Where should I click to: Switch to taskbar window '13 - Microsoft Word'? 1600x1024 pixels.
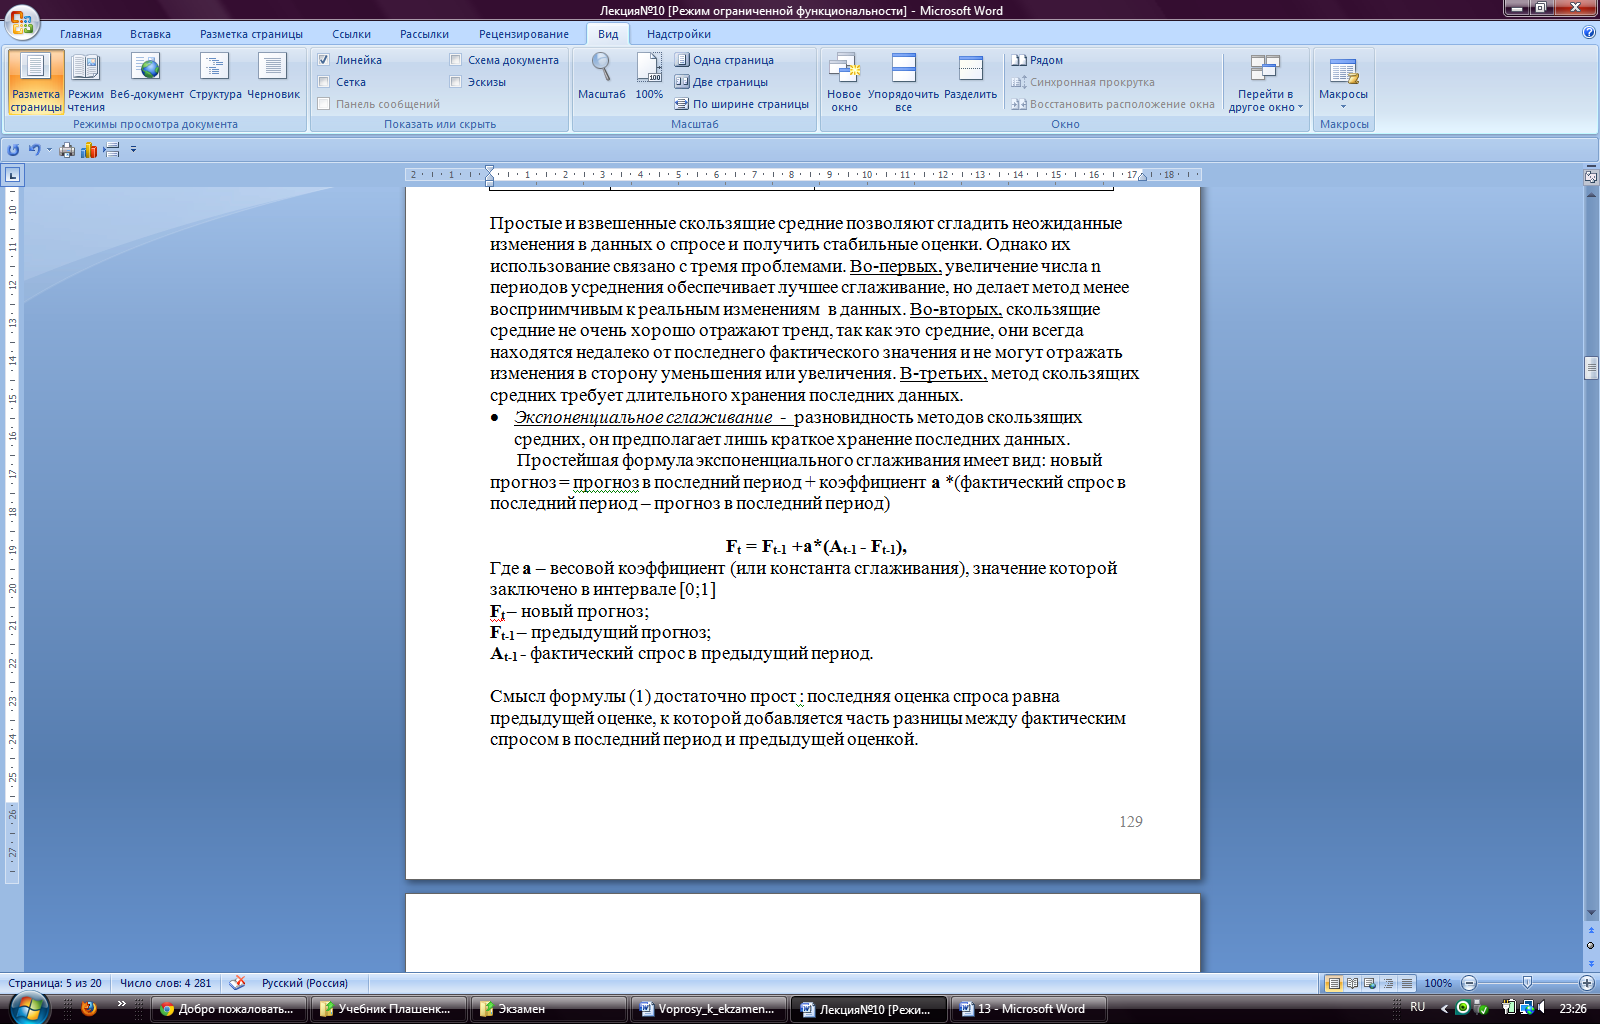(1028, 1009)
